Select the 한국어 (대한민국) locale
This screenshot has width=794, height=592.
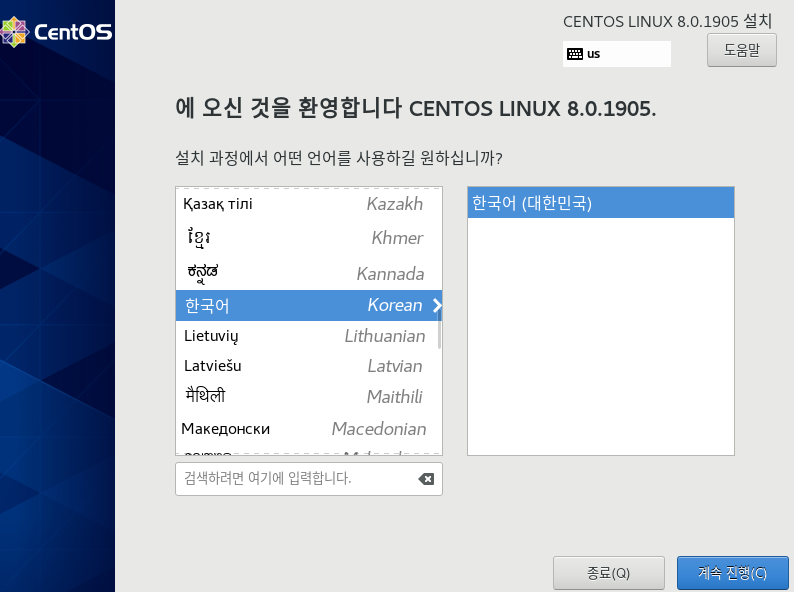click(601, 203)
